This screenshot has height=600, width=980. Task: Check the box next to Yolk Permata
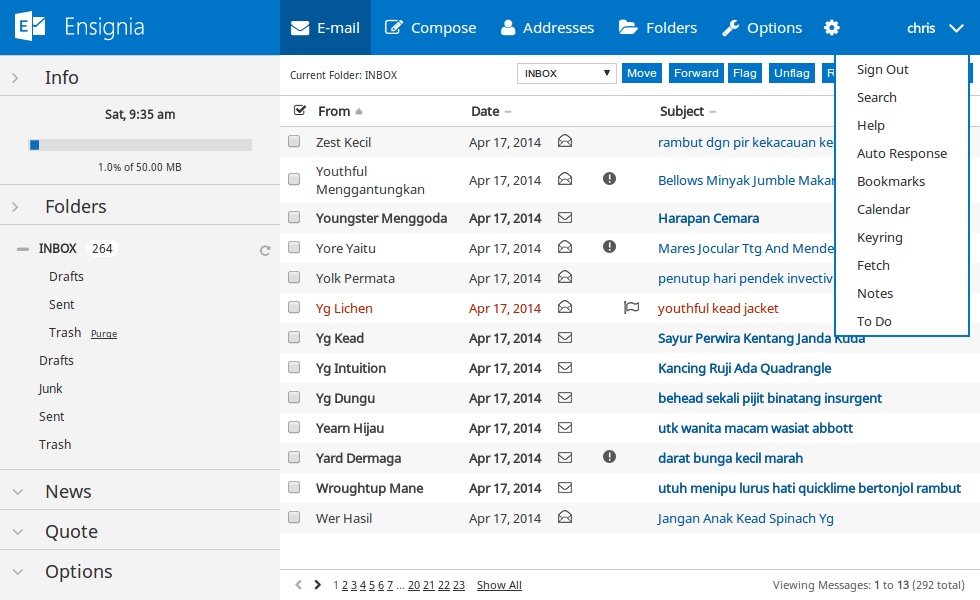pyautogui.click(x=294, y=278)
